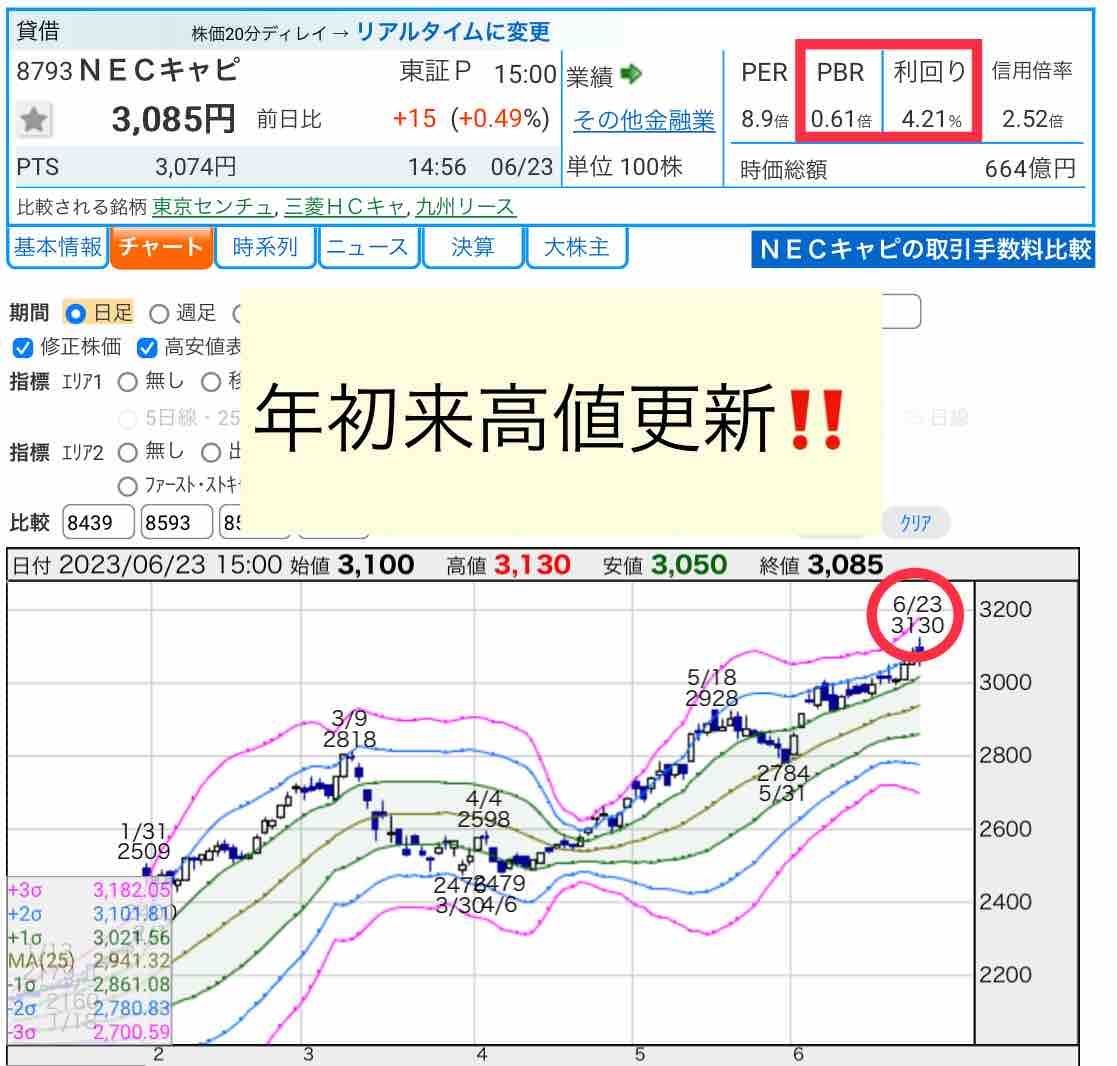
Task: Open the チャート tab
Action: (162, 247)
